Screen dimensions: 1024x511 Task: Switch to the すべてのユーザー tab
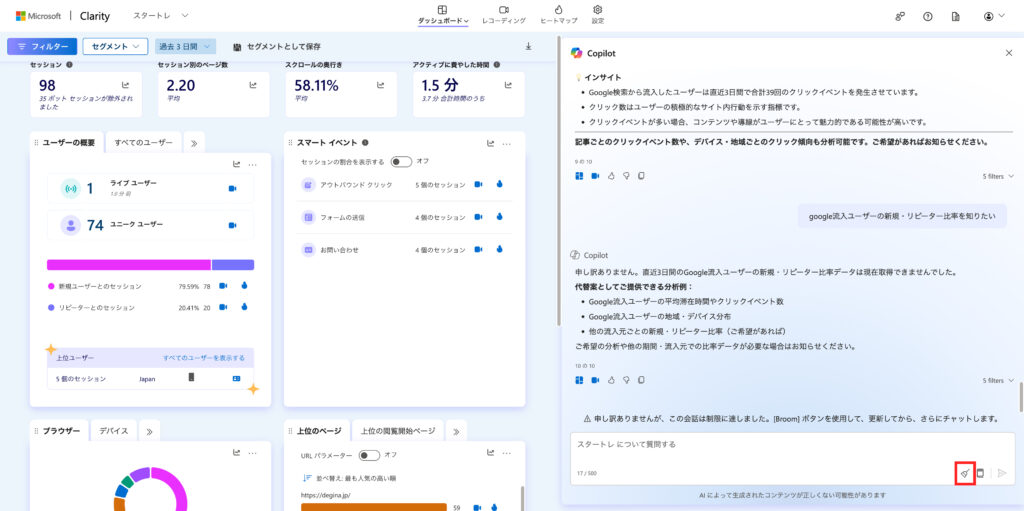pyautogui.click(x=143, y=143)
